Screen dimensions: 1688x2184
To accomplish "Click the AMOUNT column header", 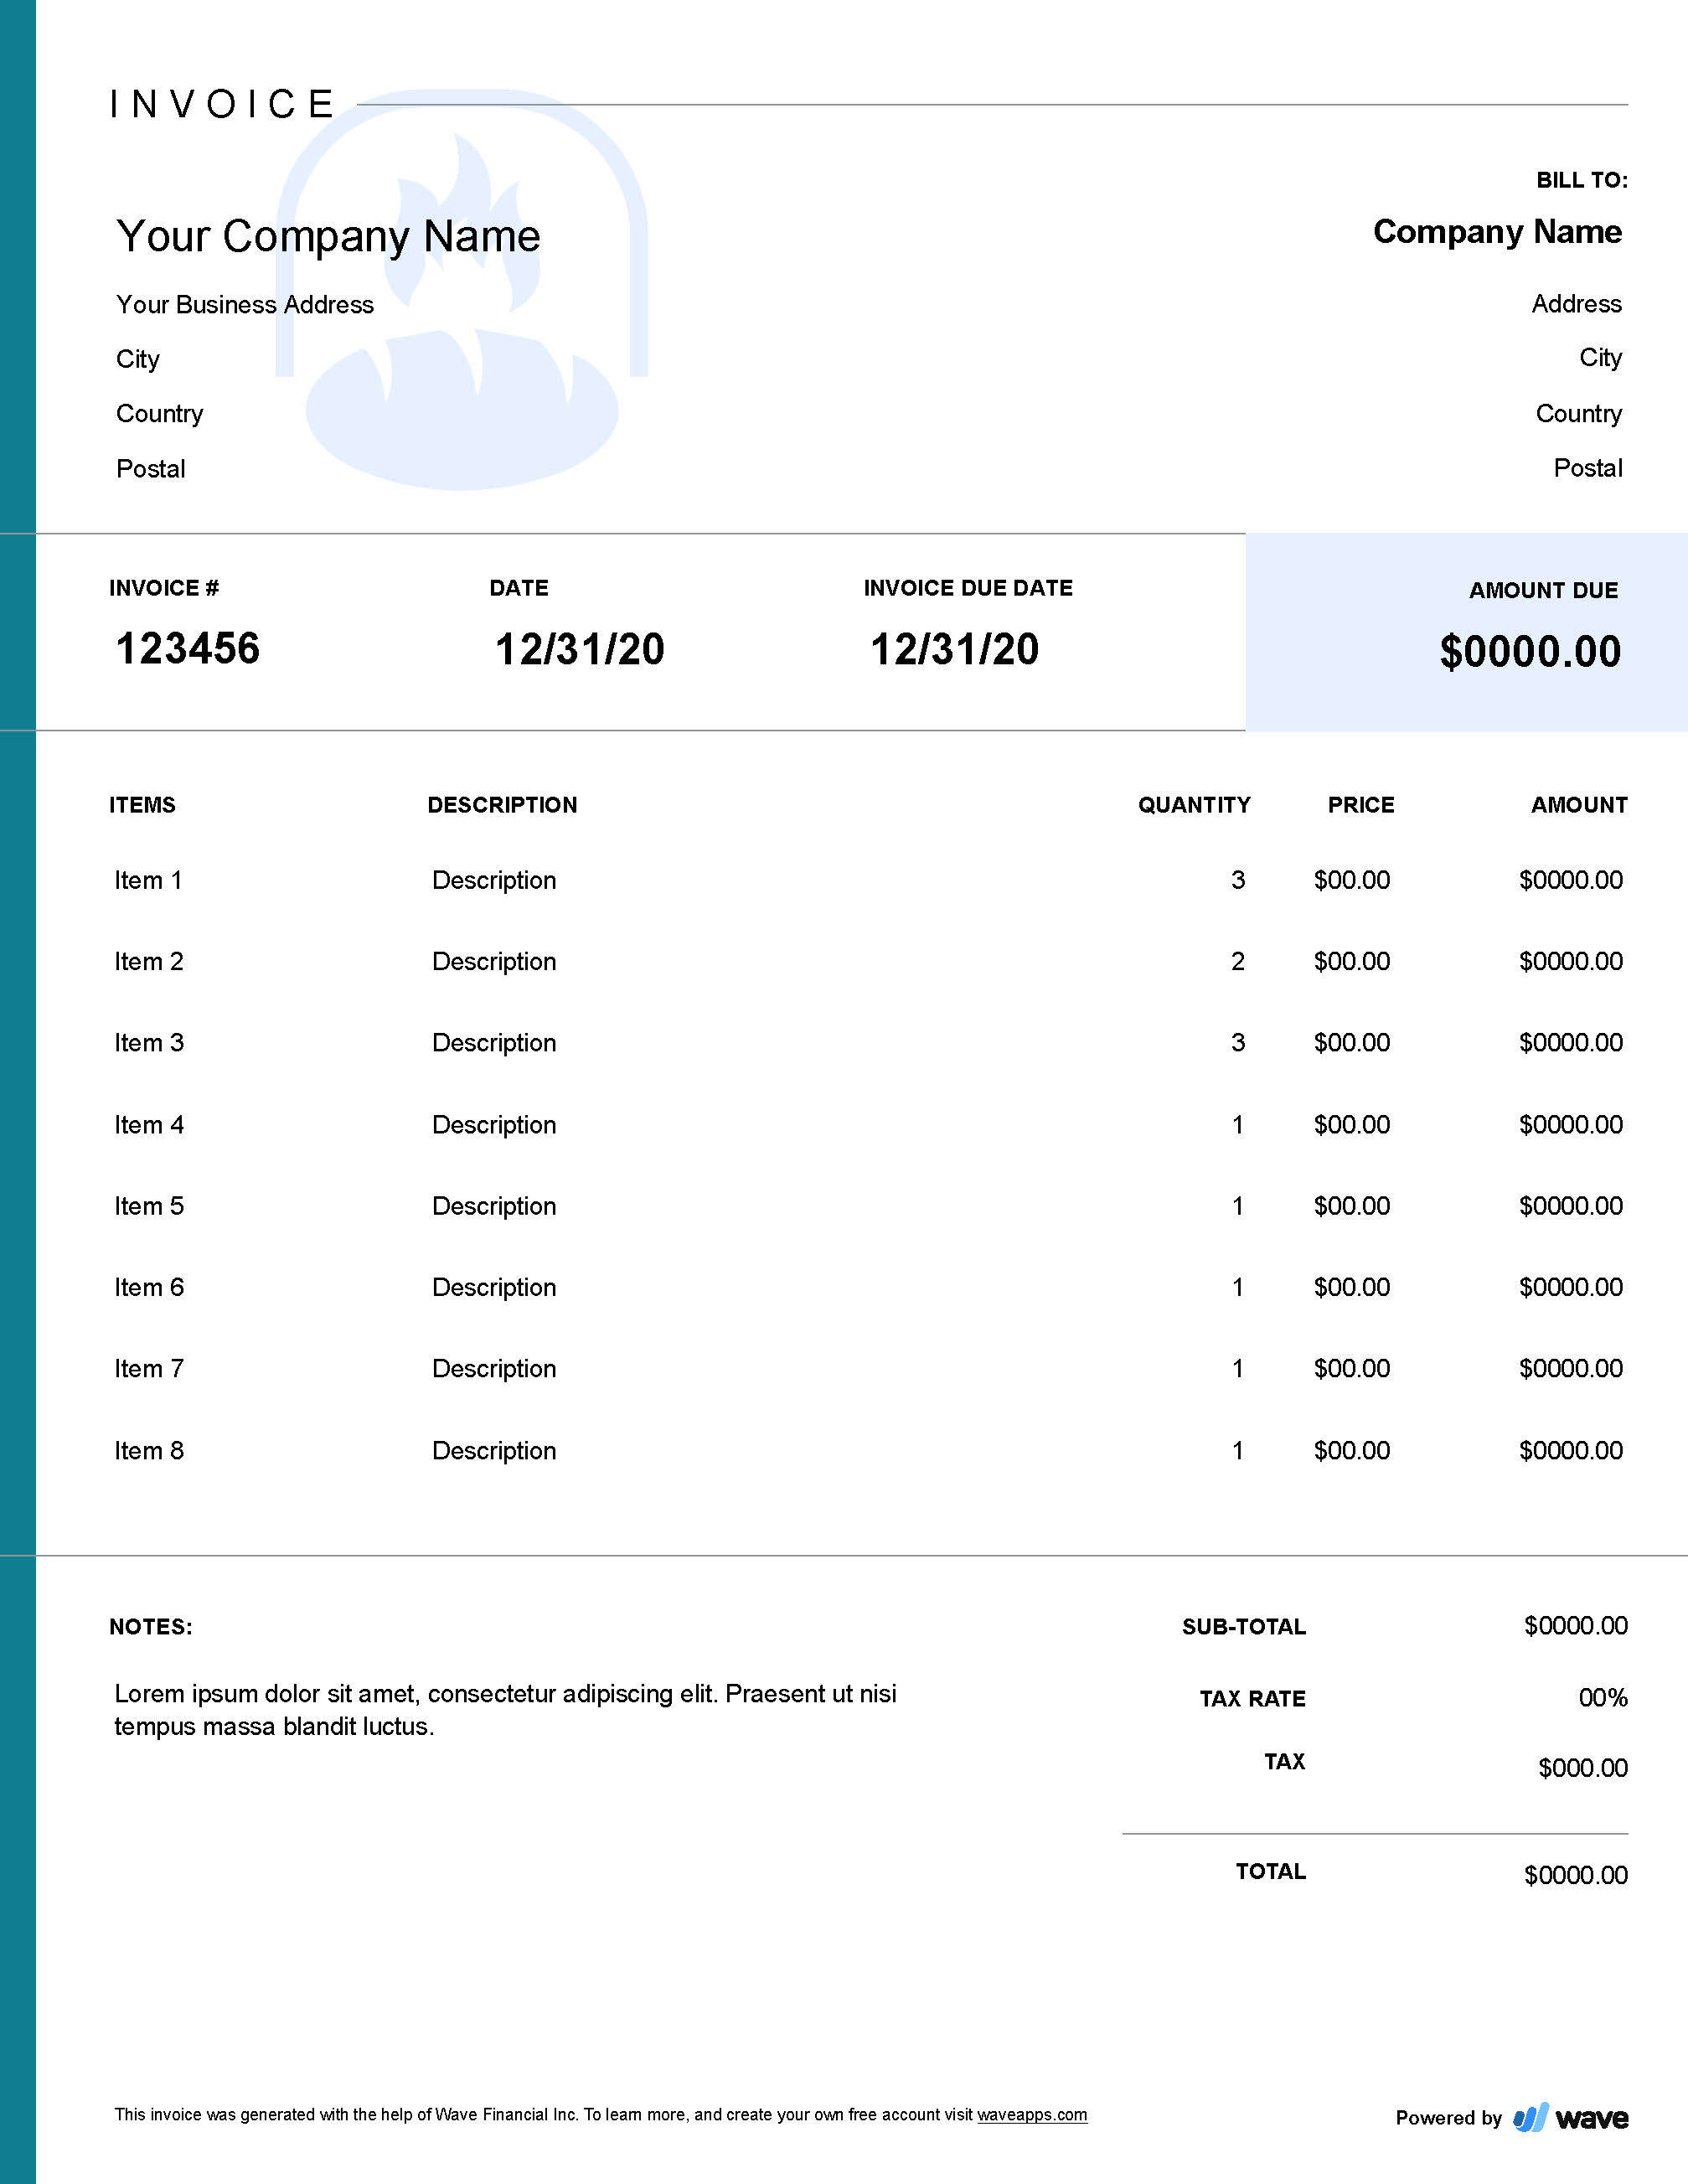I will coord(1579,805).
